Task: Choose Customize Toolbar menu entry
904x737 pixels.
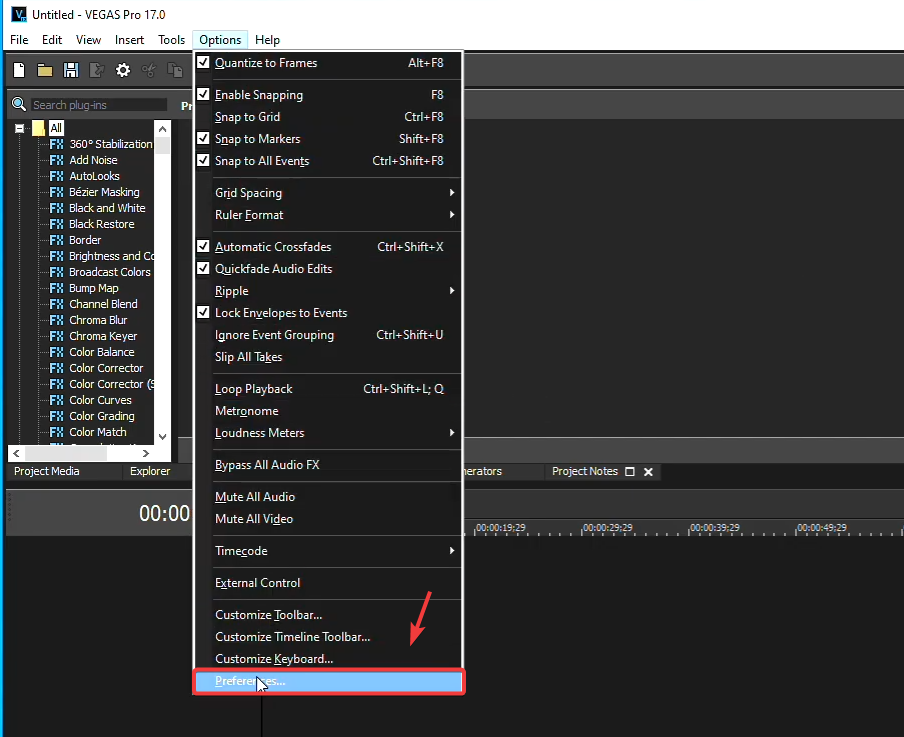Action: 329,615
